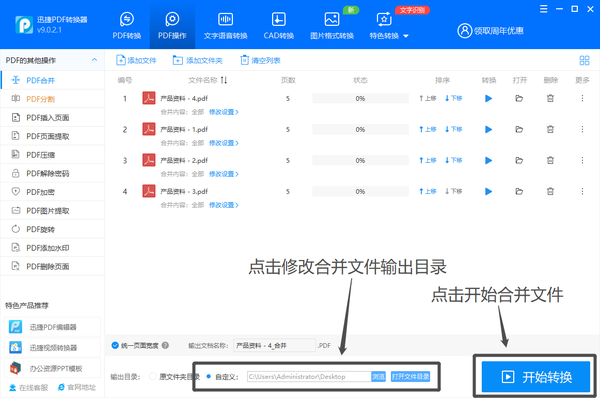Select PDF合并 in the sidebar
This screenshot has width=600, height=398.
pyautogui.click(x=52, y=80)
